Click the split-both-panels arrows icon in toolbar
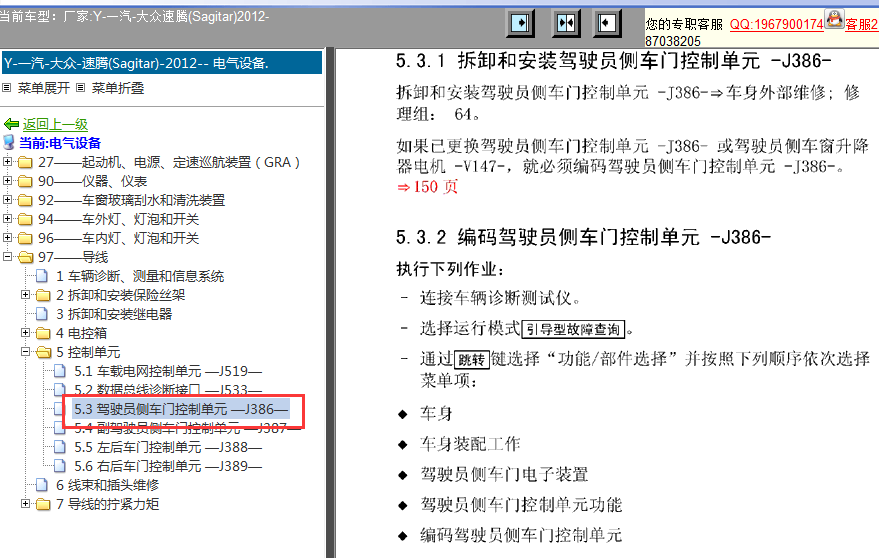Screen dimensions: 879x558 (x=566, y=24)
